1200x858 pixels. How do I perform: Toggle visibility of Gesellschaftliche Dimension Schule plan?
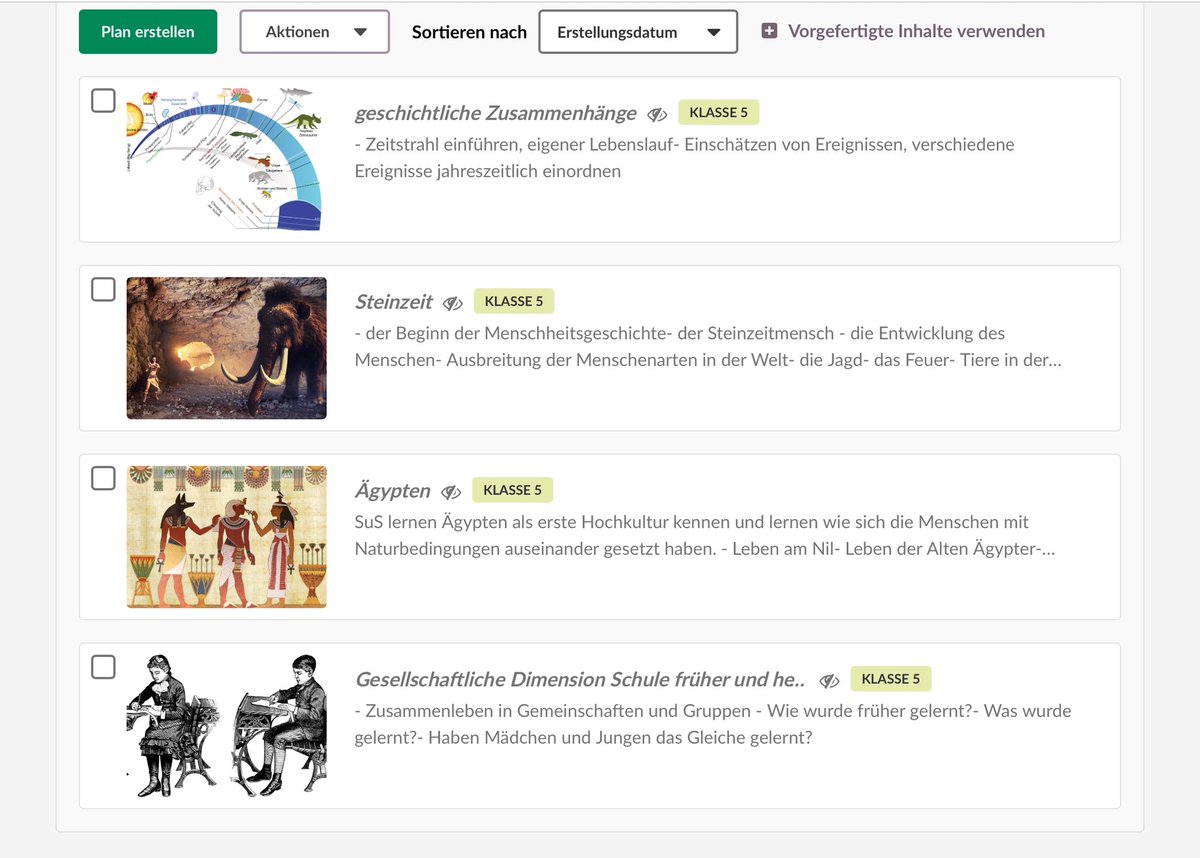tap(828, 679)
